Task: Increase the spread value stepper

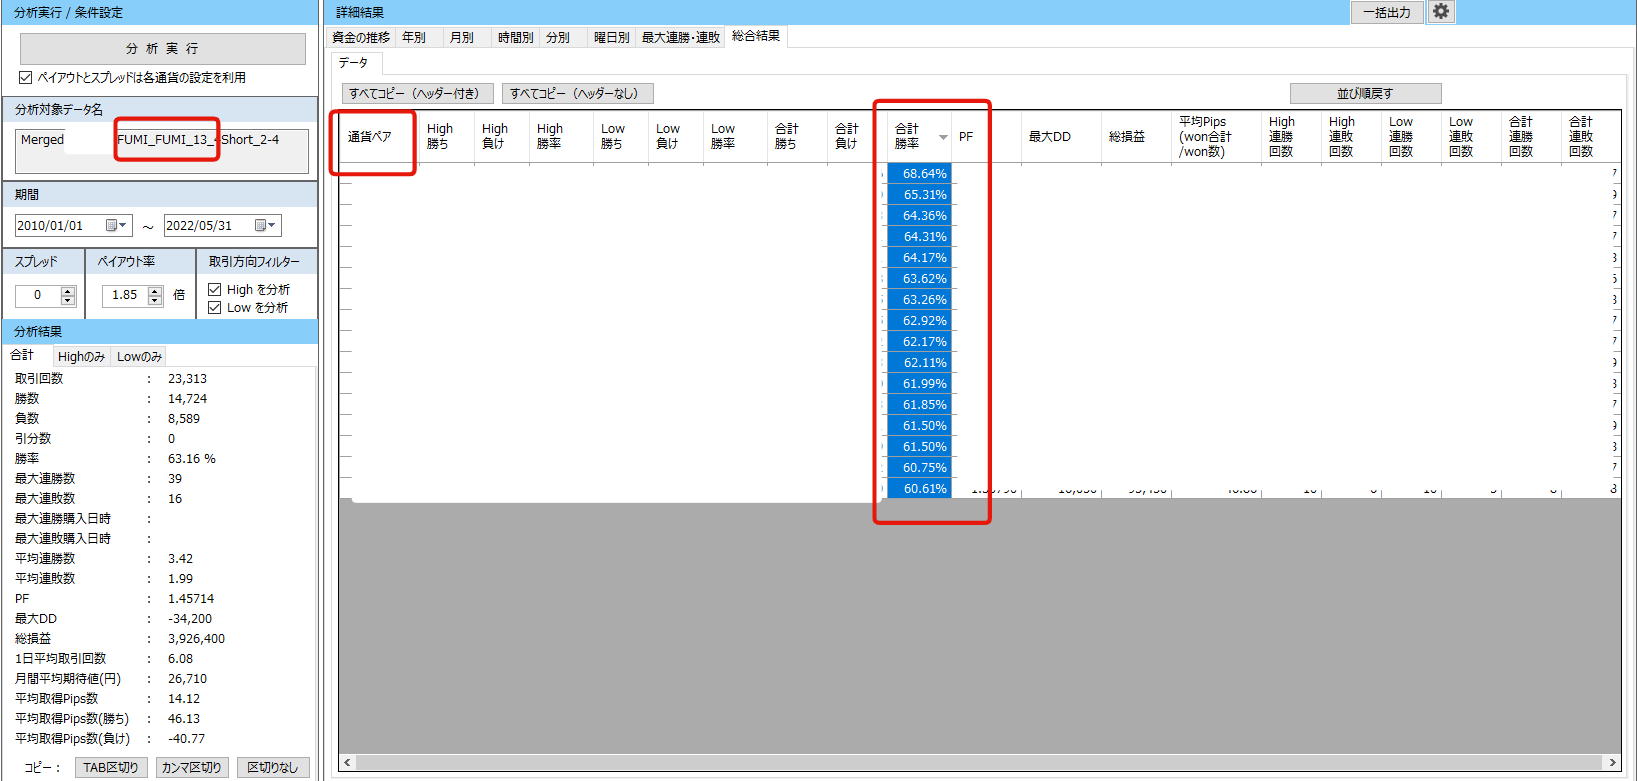Action: coord(68,291)
